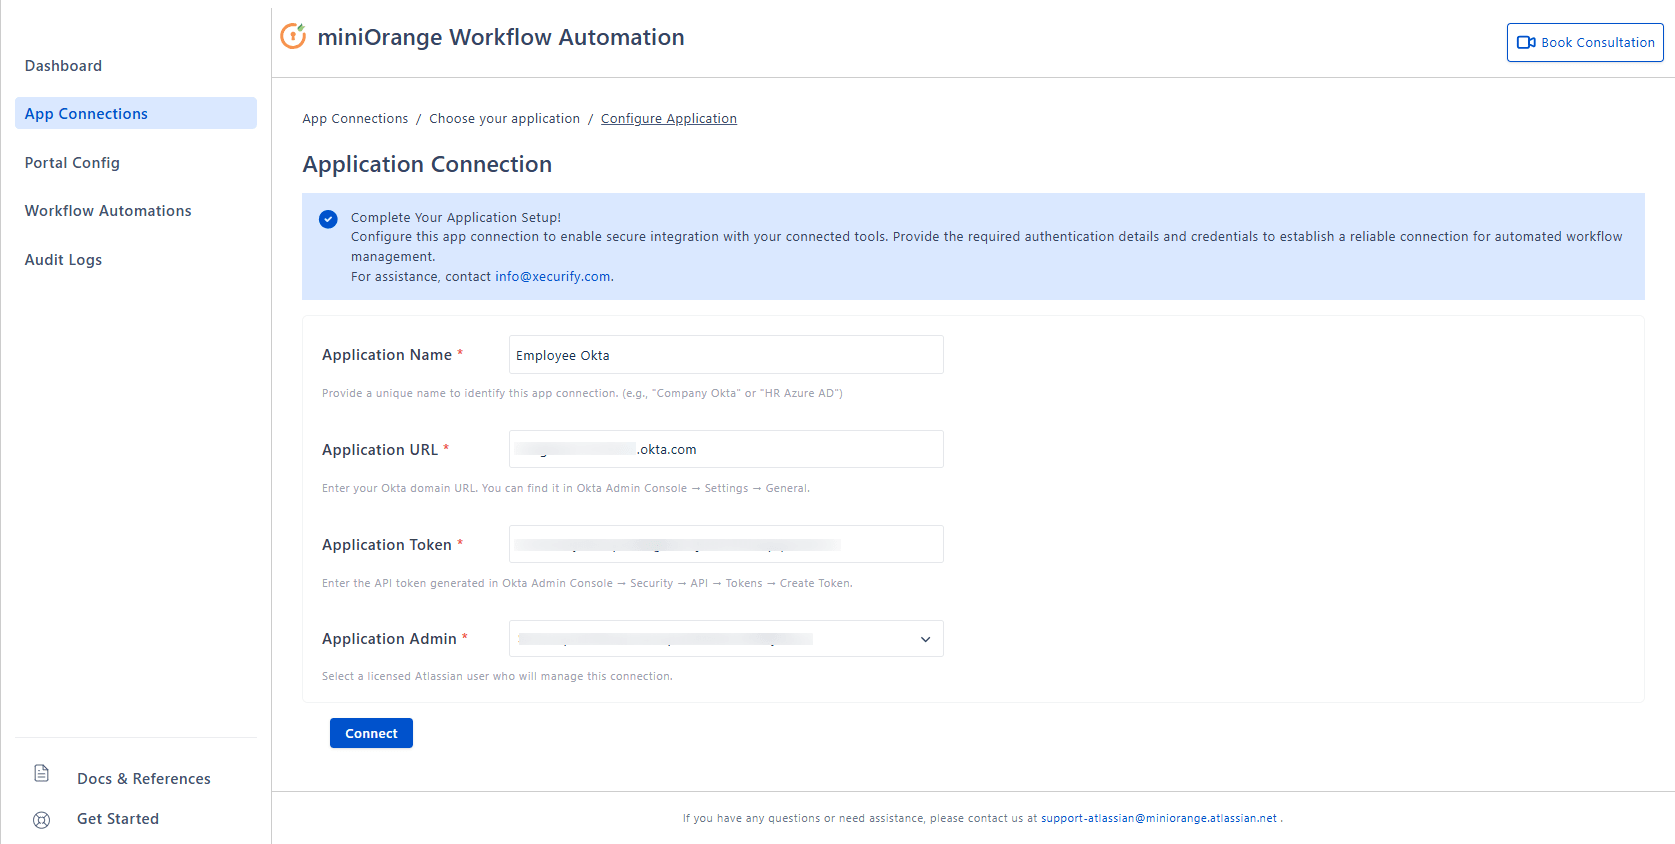Viewport: 1675px width, 844px height.
Task: Click the Configure Application breadcrumb link
Action: (669, 118)
